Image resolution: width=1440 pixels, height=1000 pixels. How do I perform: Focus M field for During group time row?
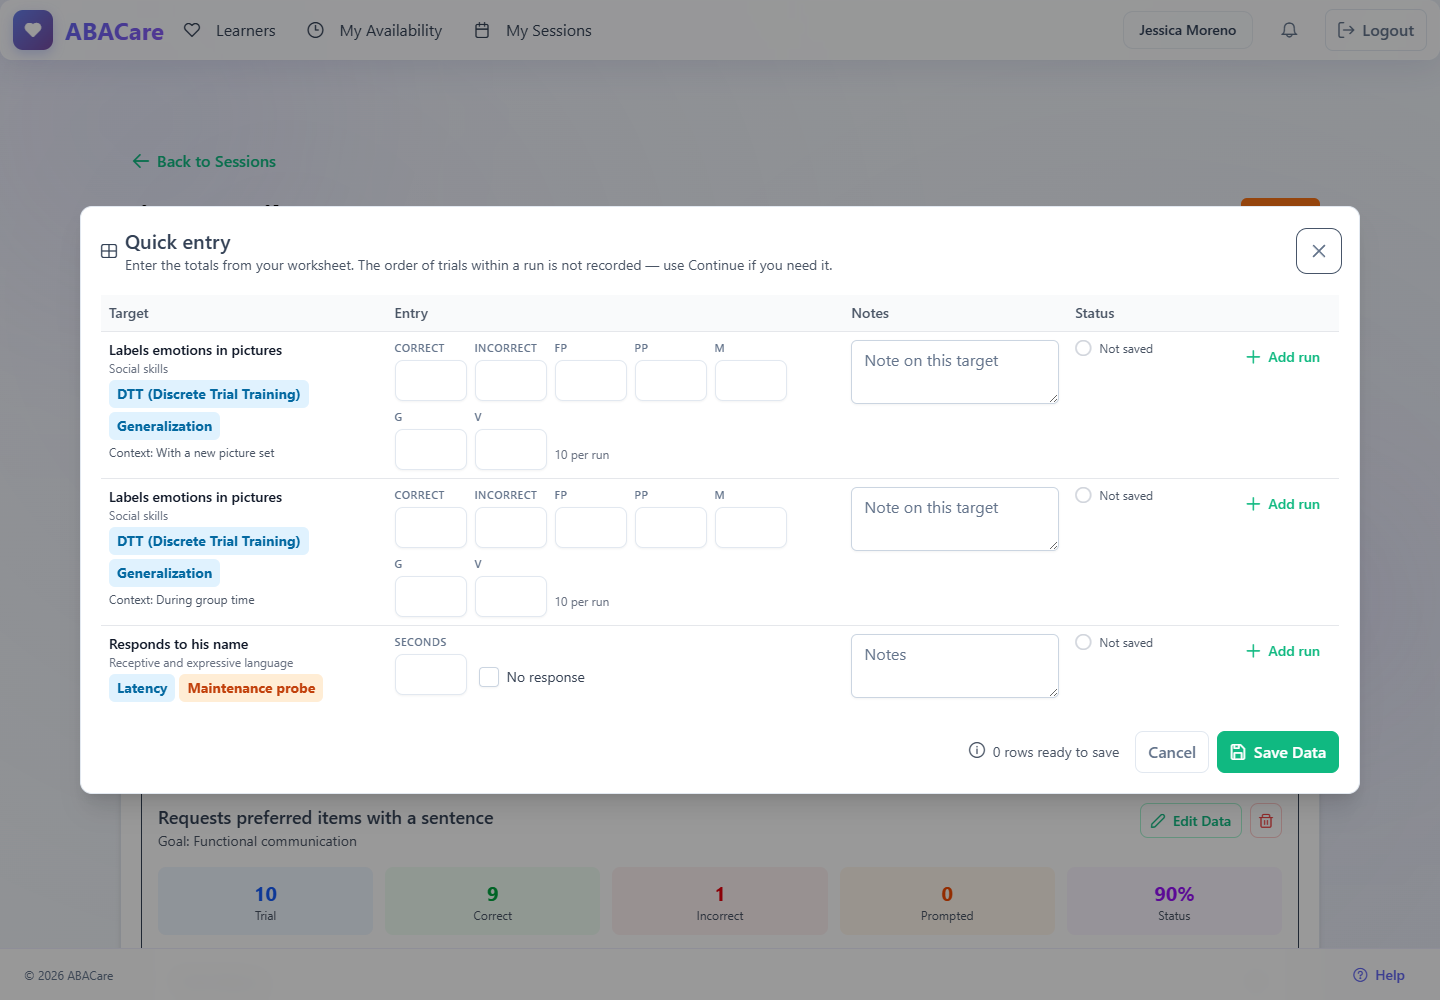751,528
